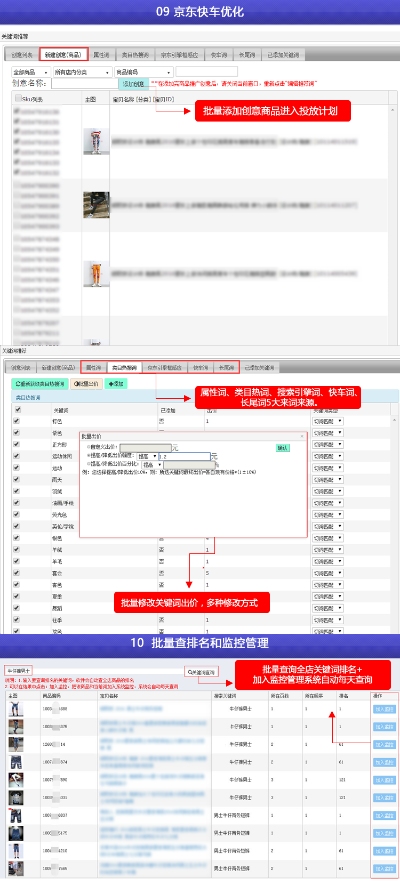Viewport: 400px width, 886px height.
Task: Open the 创建创意(商品) tab in upper panel
Action: point(63,55)
